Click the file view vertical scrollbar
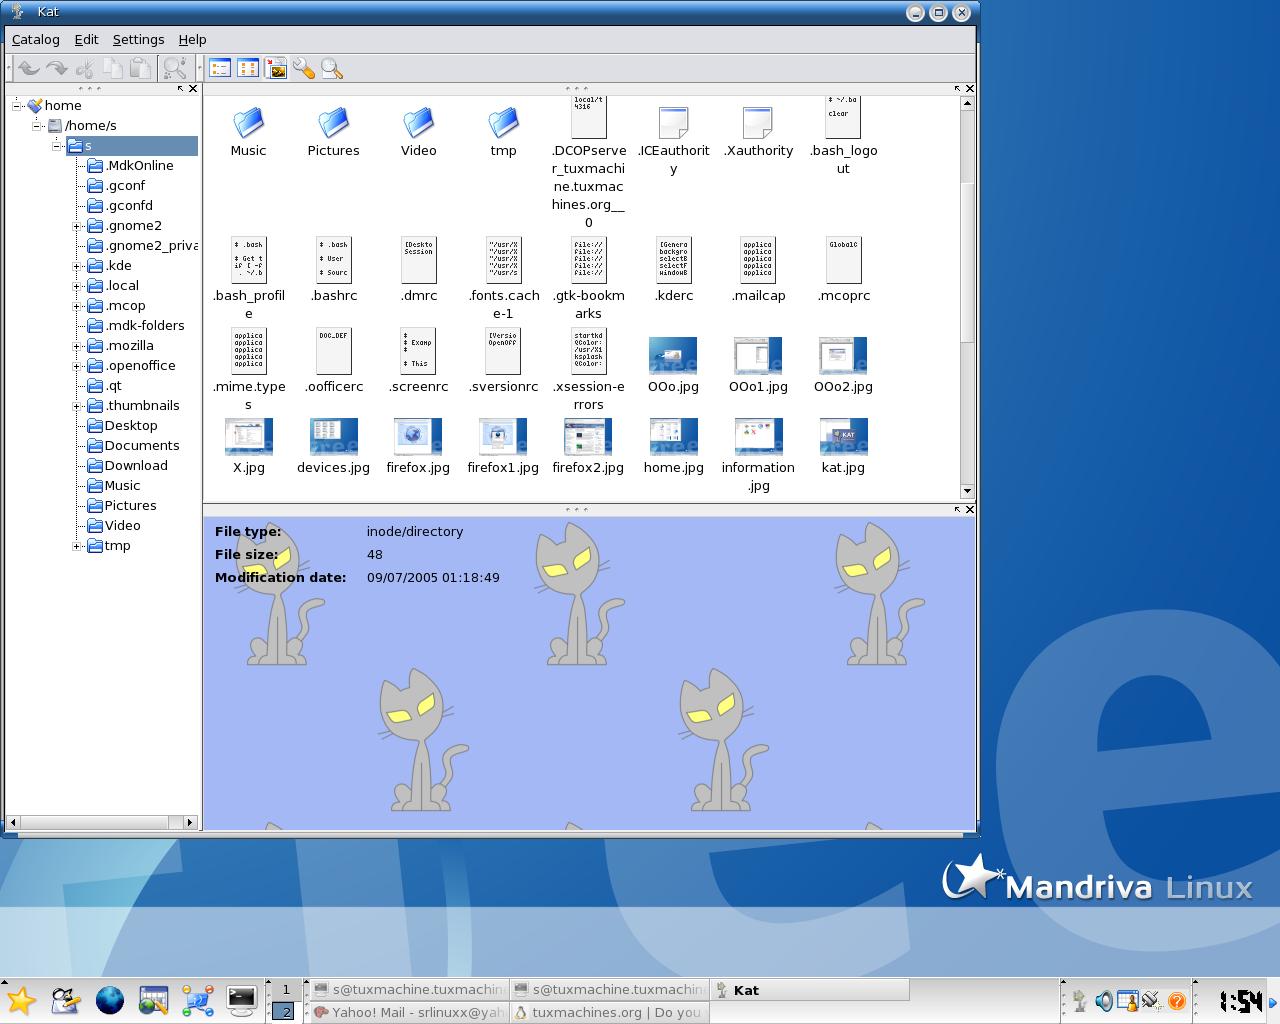 click(x=967, y=291)
